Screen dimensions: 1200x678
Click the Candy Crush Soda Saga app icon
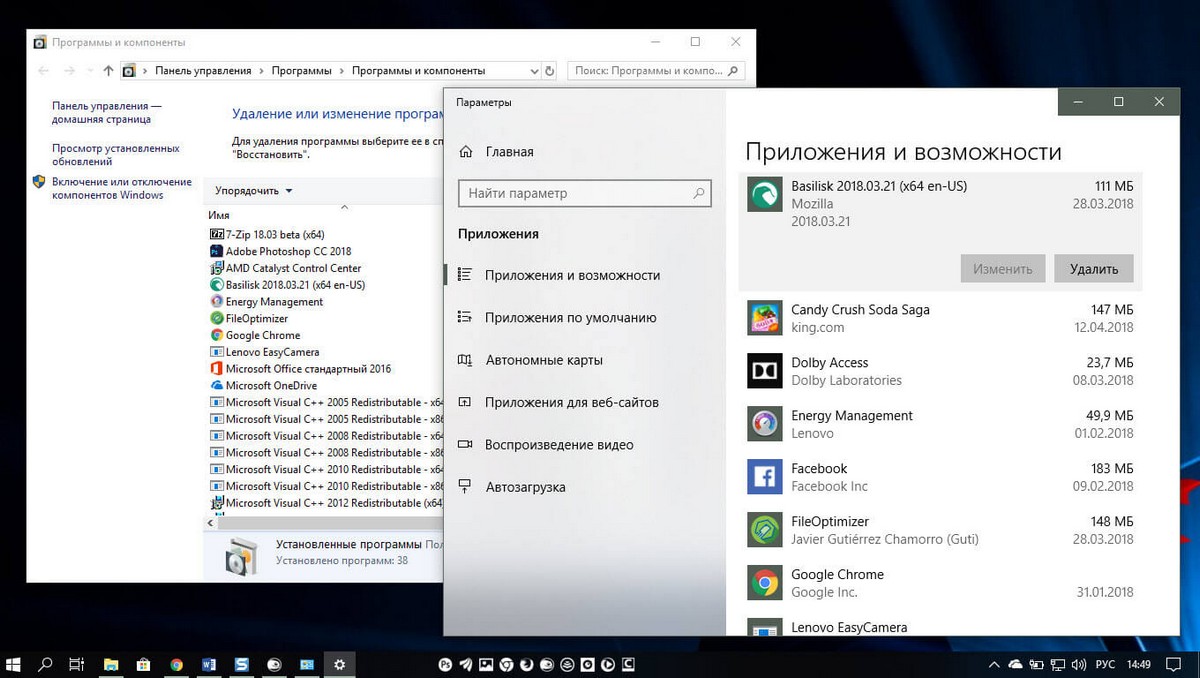tap(765, 318)
